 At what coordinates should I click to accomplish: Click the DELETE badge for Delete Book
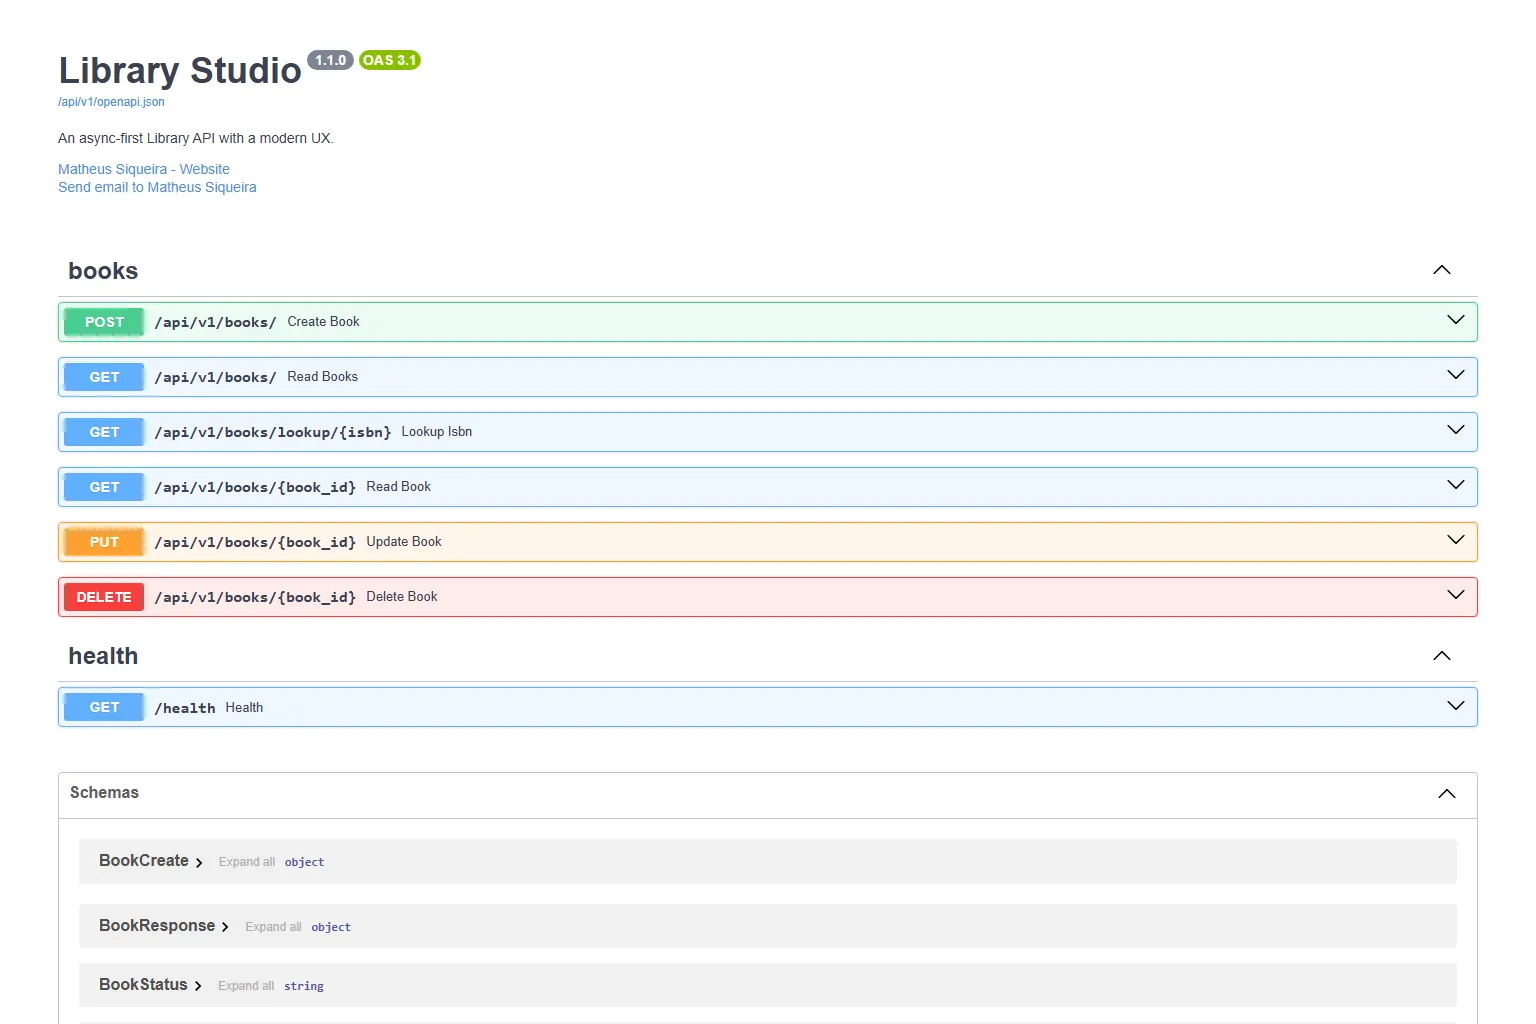click(104, 597)
